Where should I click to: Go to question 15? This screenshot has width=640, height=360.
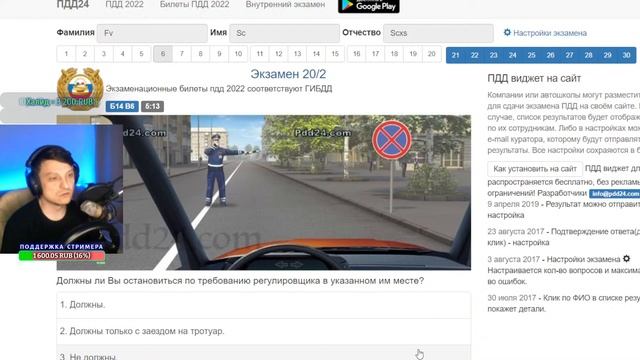tap(335, 54)
